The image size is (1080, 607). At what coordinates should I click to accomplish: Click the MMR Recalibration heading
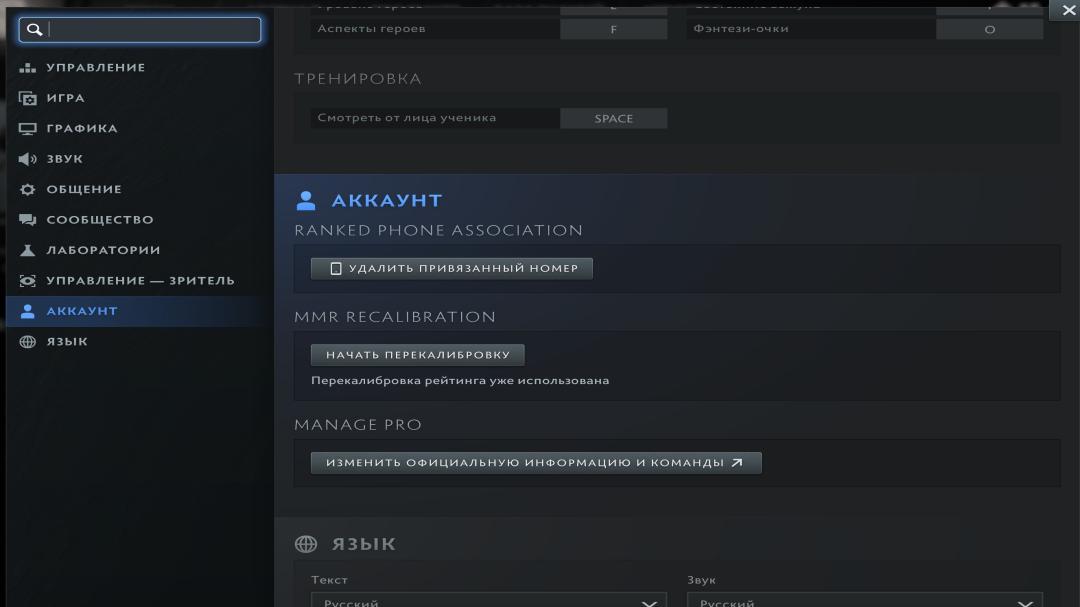[x=395, y=317]
